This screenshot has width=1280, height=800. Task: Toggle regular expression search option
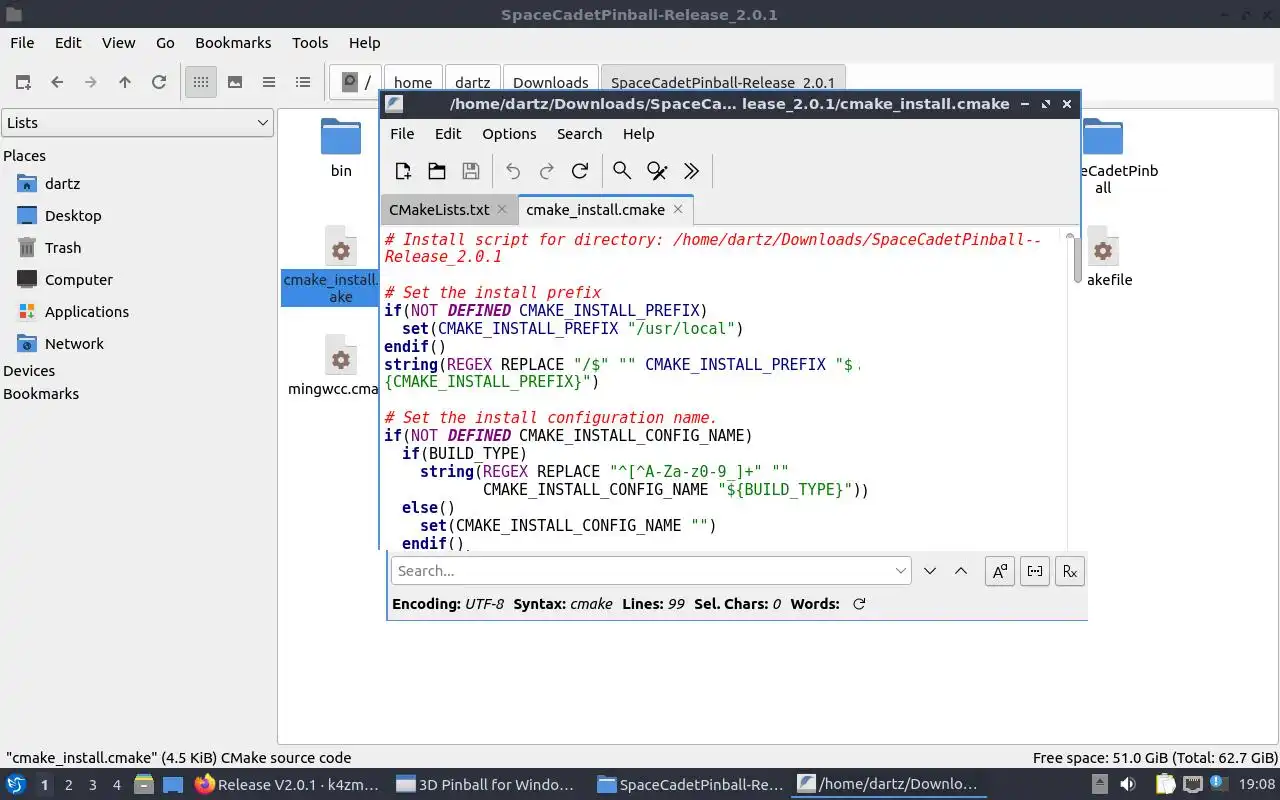tap(1070, 571)
